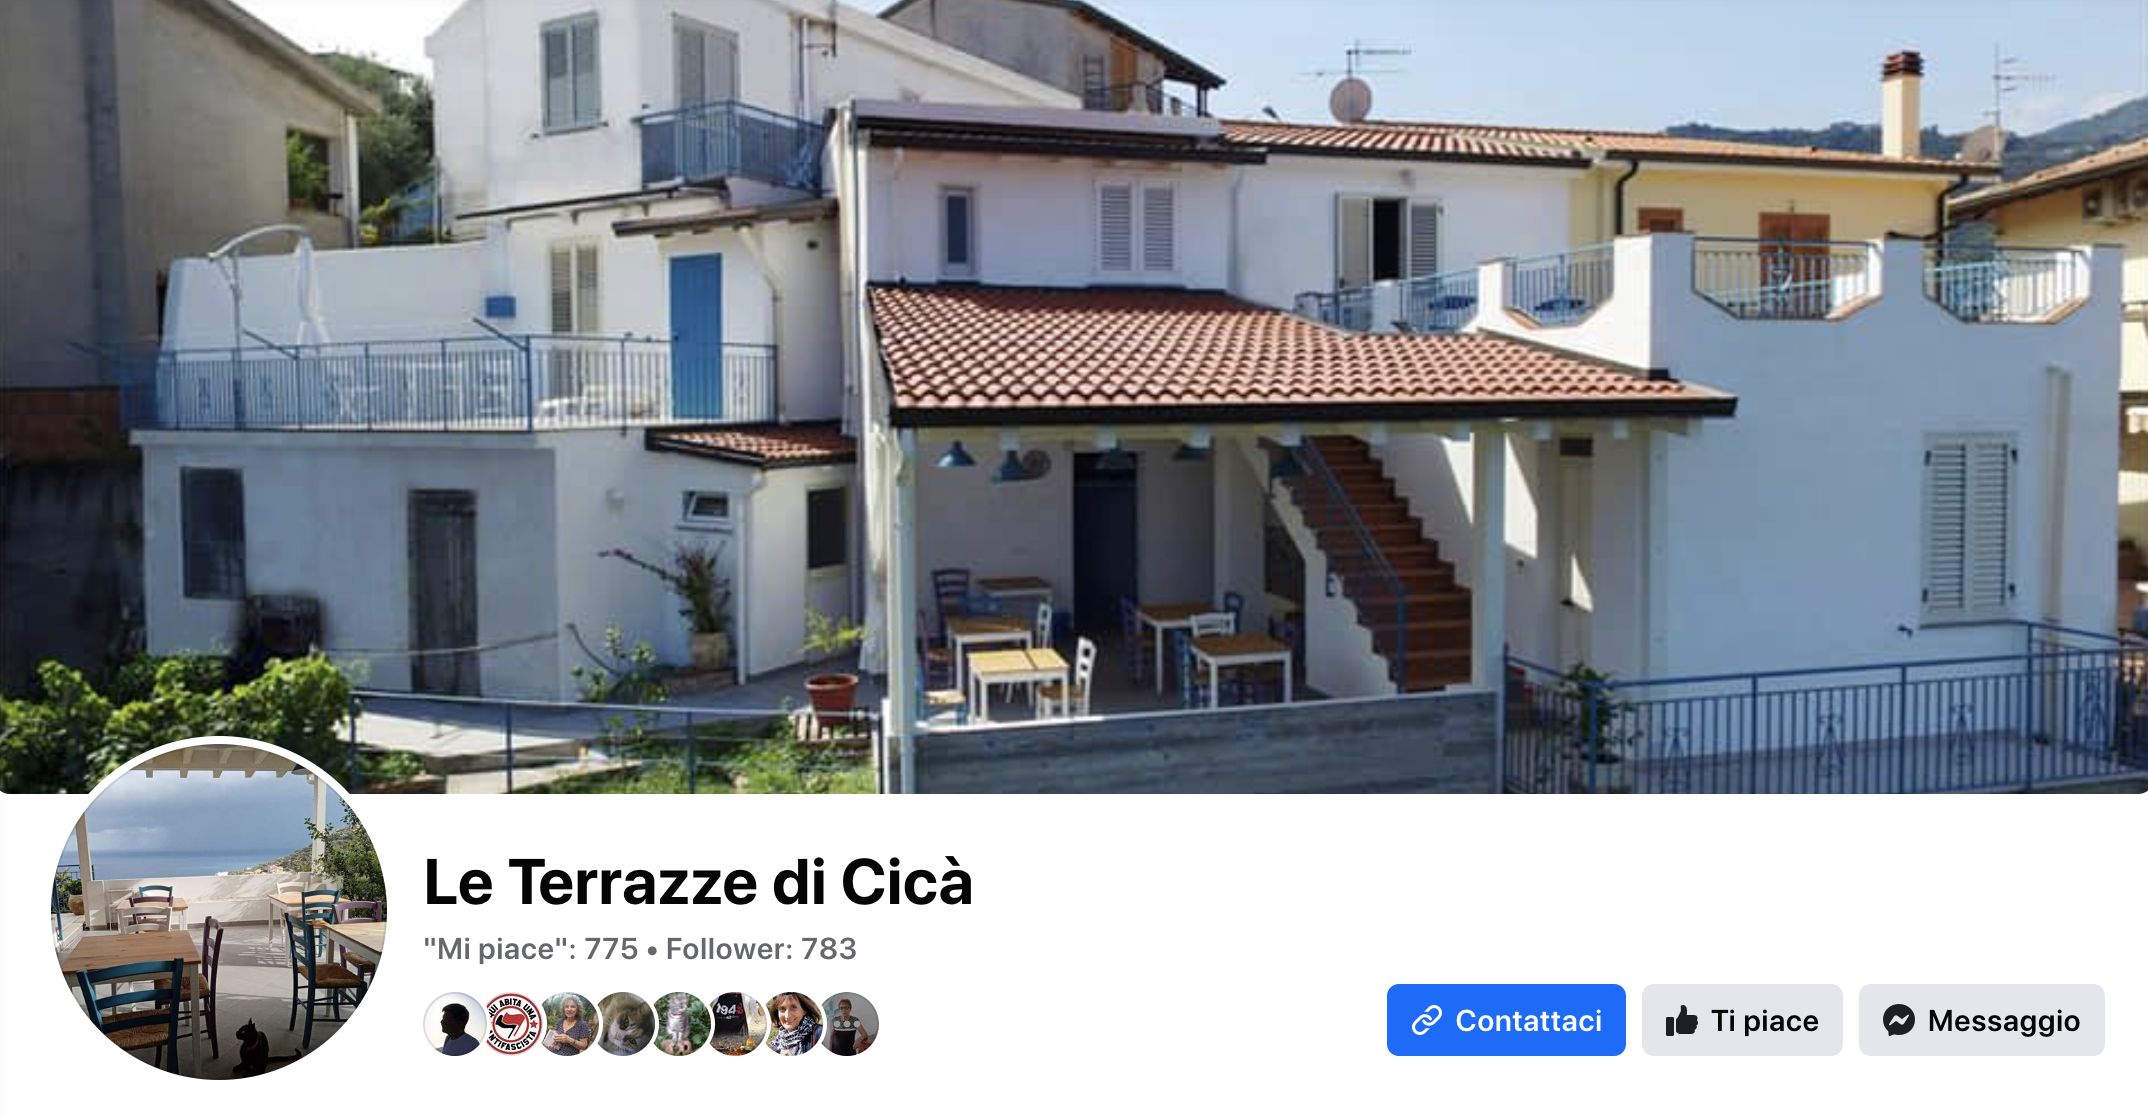Click the chain-link icon on Contattaci

(x=1426, y=1020)
